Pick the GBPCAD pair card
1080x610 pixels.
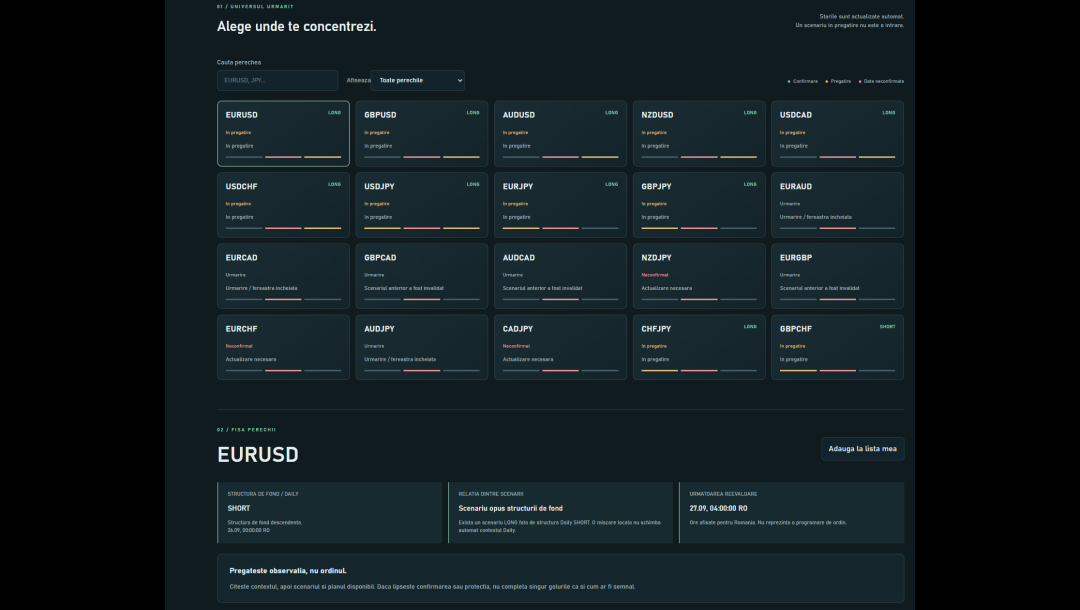(422, 276)
